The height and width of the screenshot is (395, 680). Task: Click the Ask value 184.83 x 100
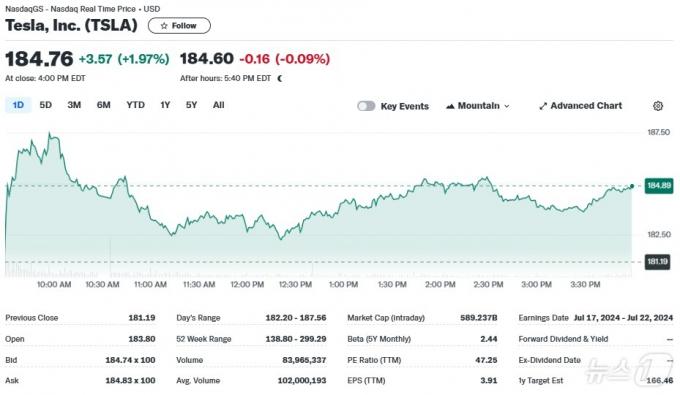[x=130, y=381]
